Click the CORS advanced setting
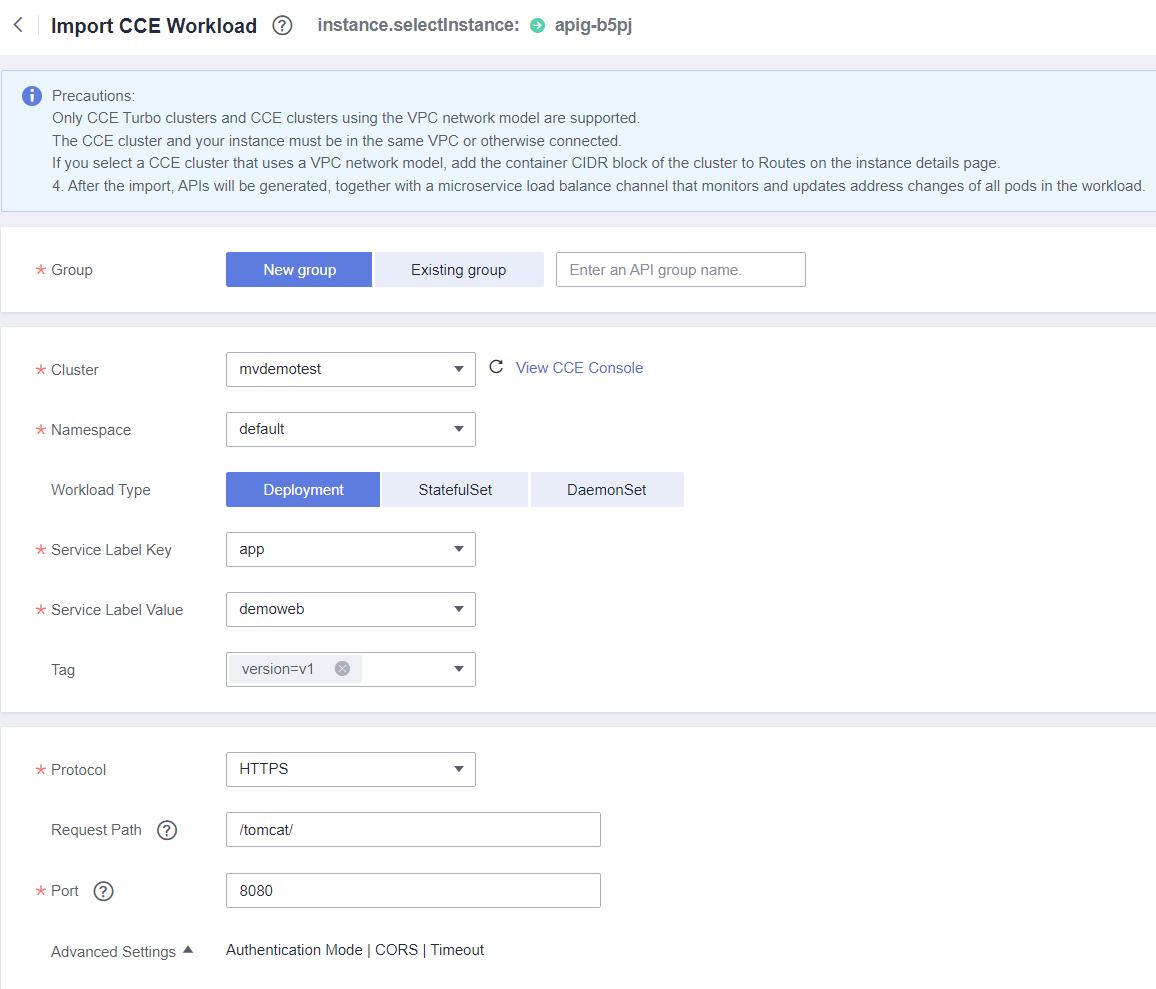Image resolution: width=1156 pixels, height=989 pixels. pos(396,950)
